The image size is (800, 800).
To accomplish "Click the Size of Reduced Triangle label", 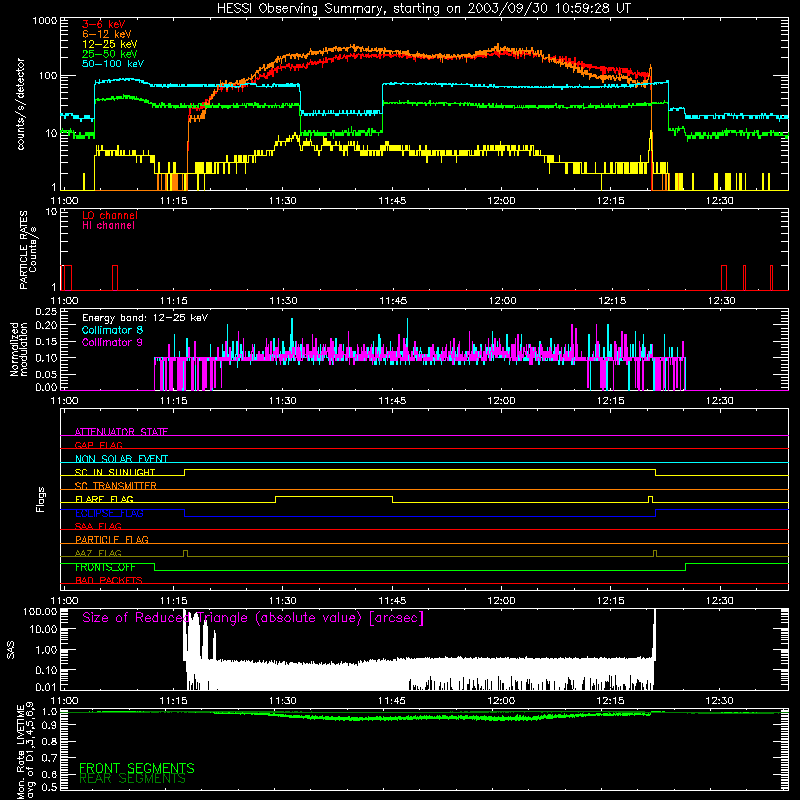I will [x=253, y=618].
